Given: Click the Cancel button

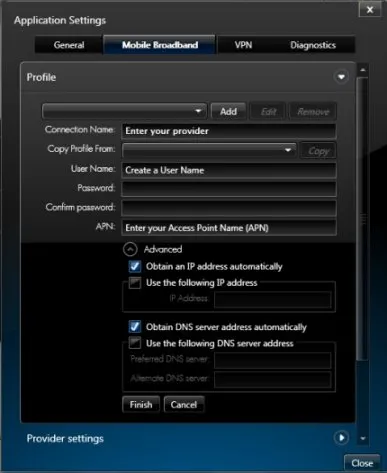Looking at the screenshot, I should [x=184, y=404].
